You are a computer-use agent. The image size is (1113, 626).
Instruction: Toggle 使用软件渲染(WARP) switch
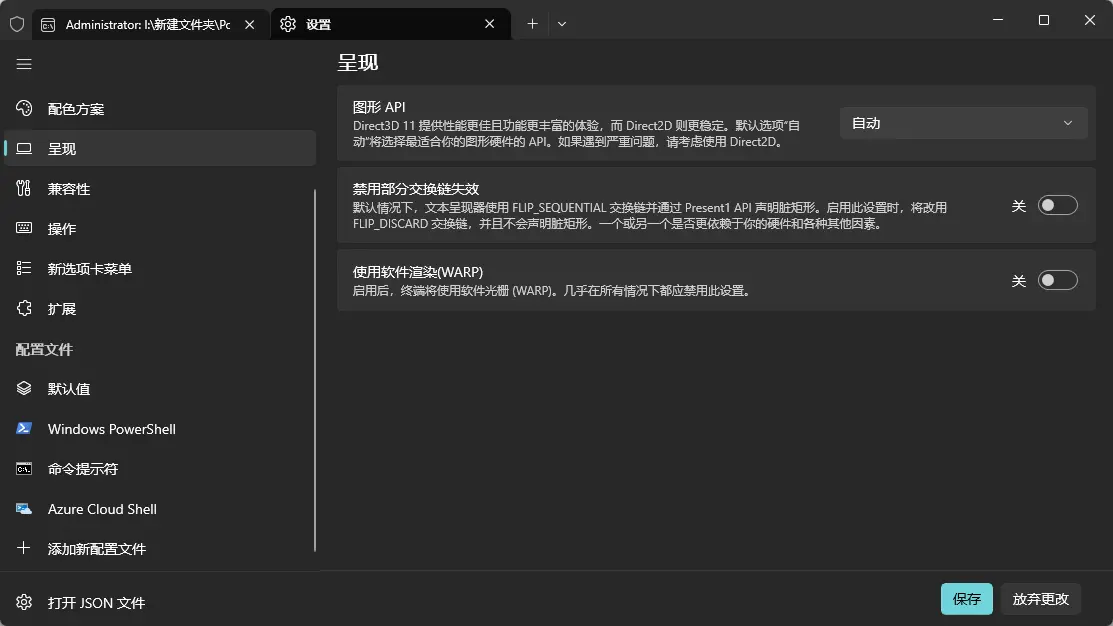1058,280
